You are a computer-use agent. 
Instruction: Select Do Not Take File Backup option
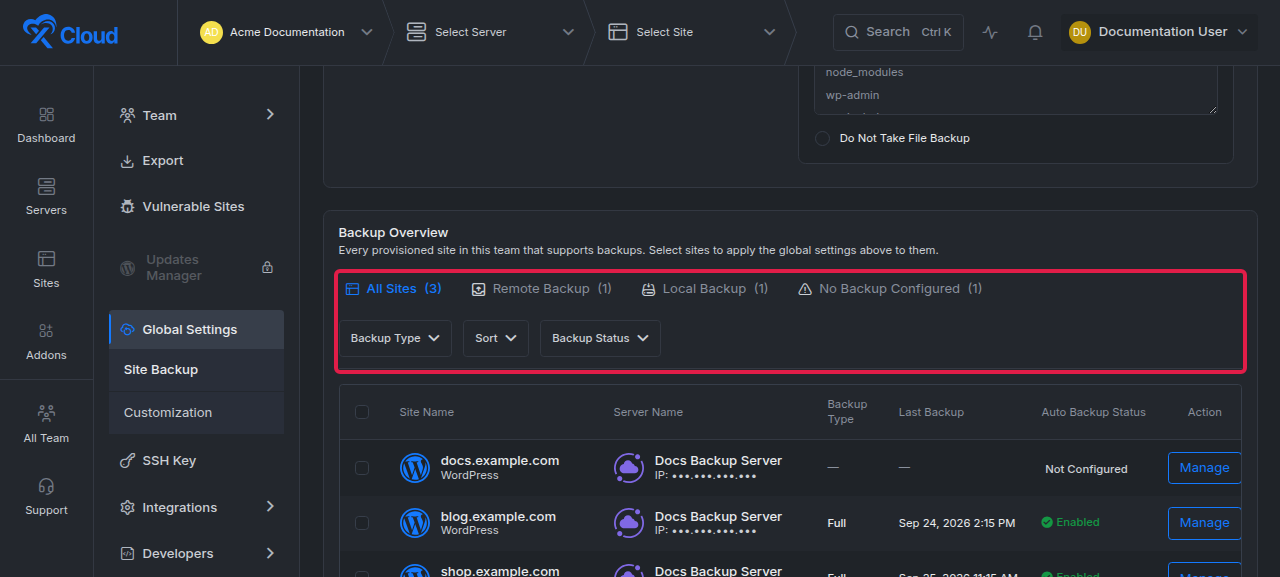[823, 138]
